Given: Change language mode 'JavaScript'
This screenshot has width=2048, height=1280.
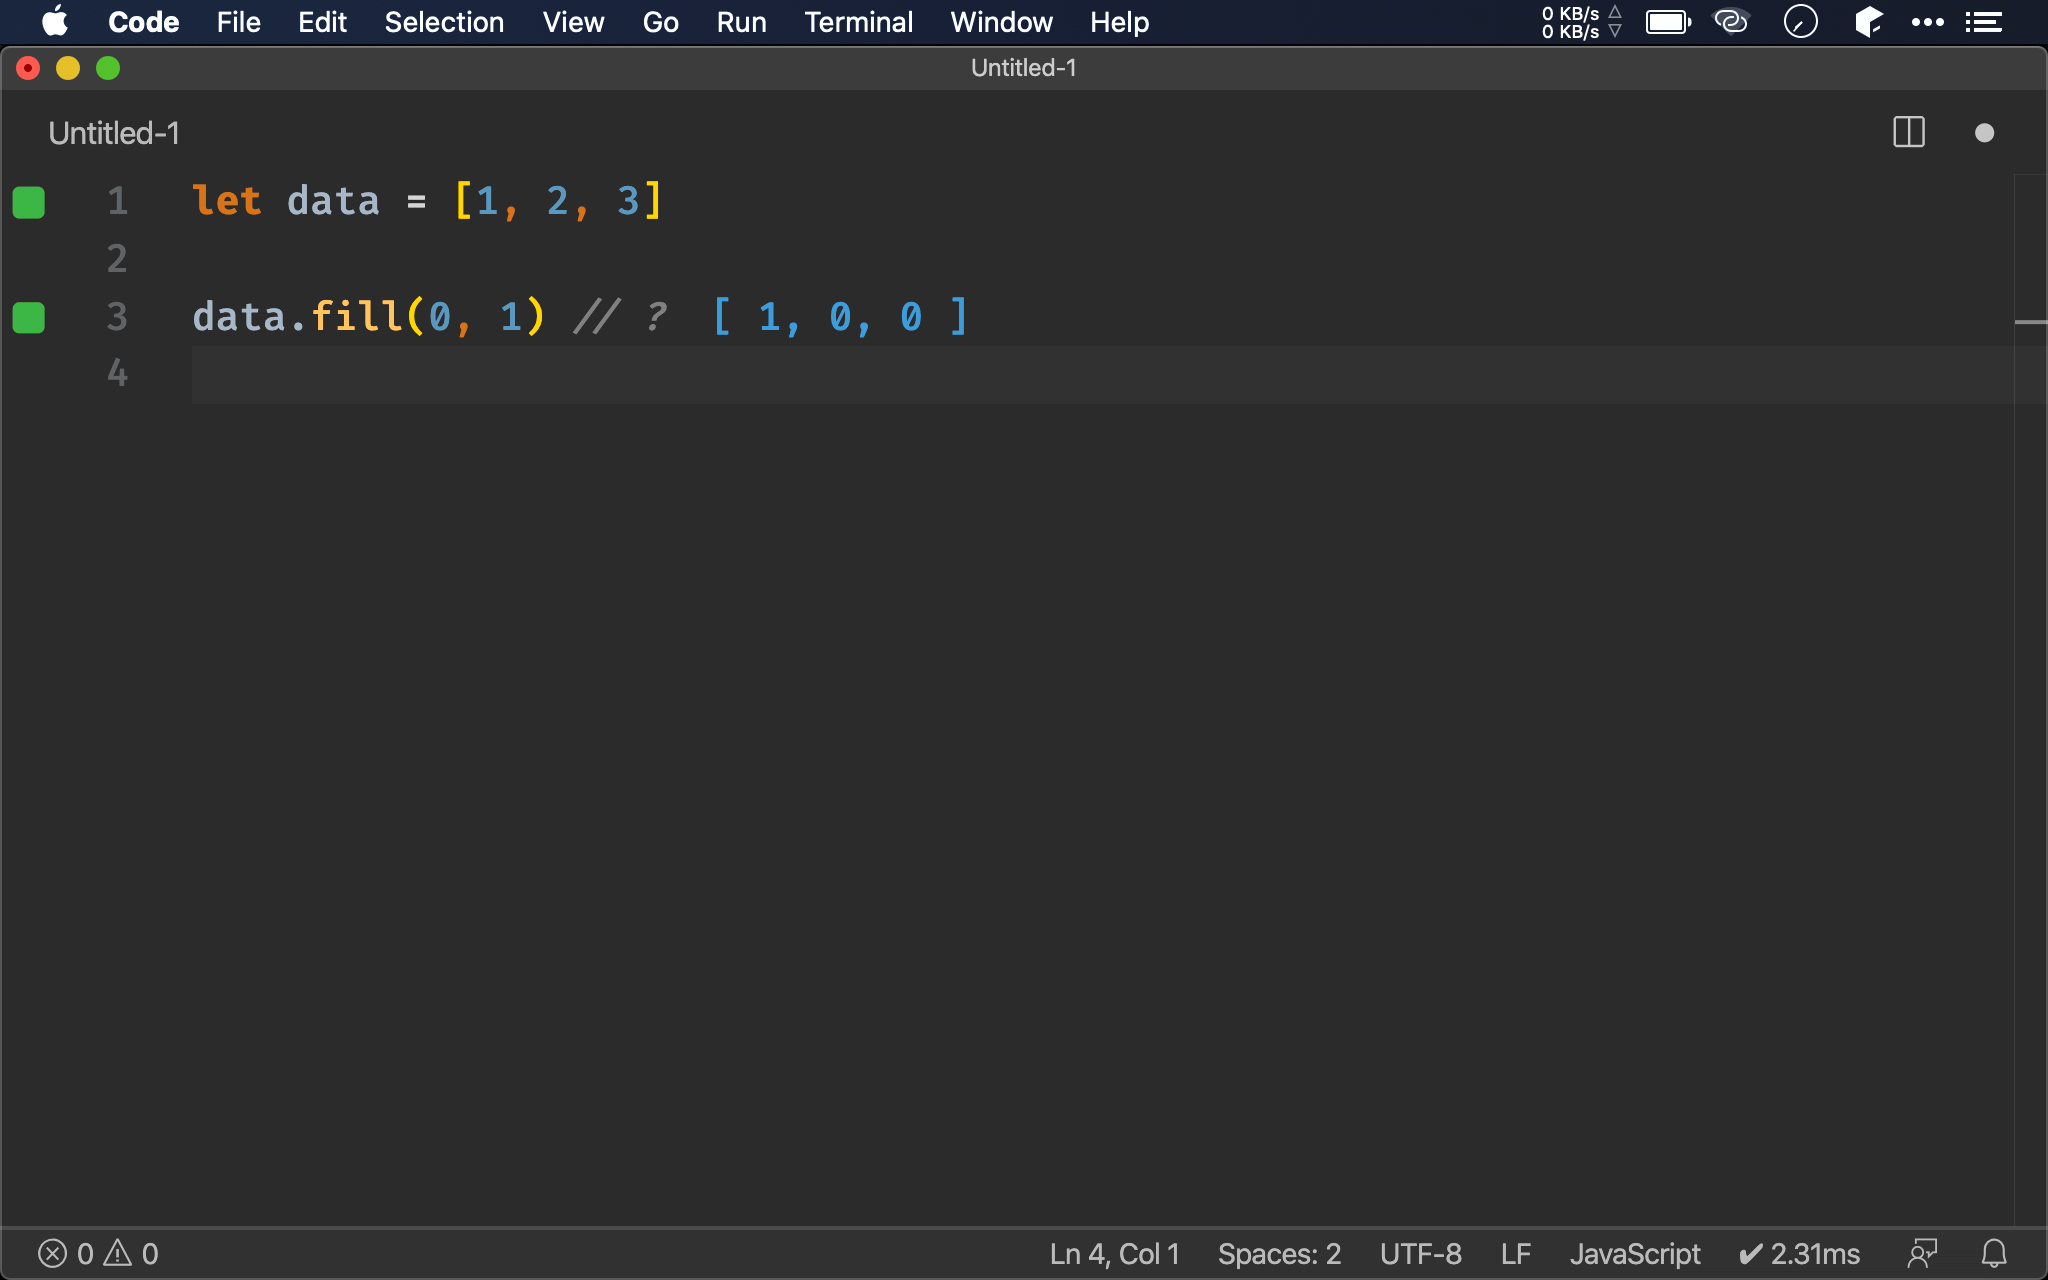Looking at the screenshot, I should click(x=1635, y=1254).
